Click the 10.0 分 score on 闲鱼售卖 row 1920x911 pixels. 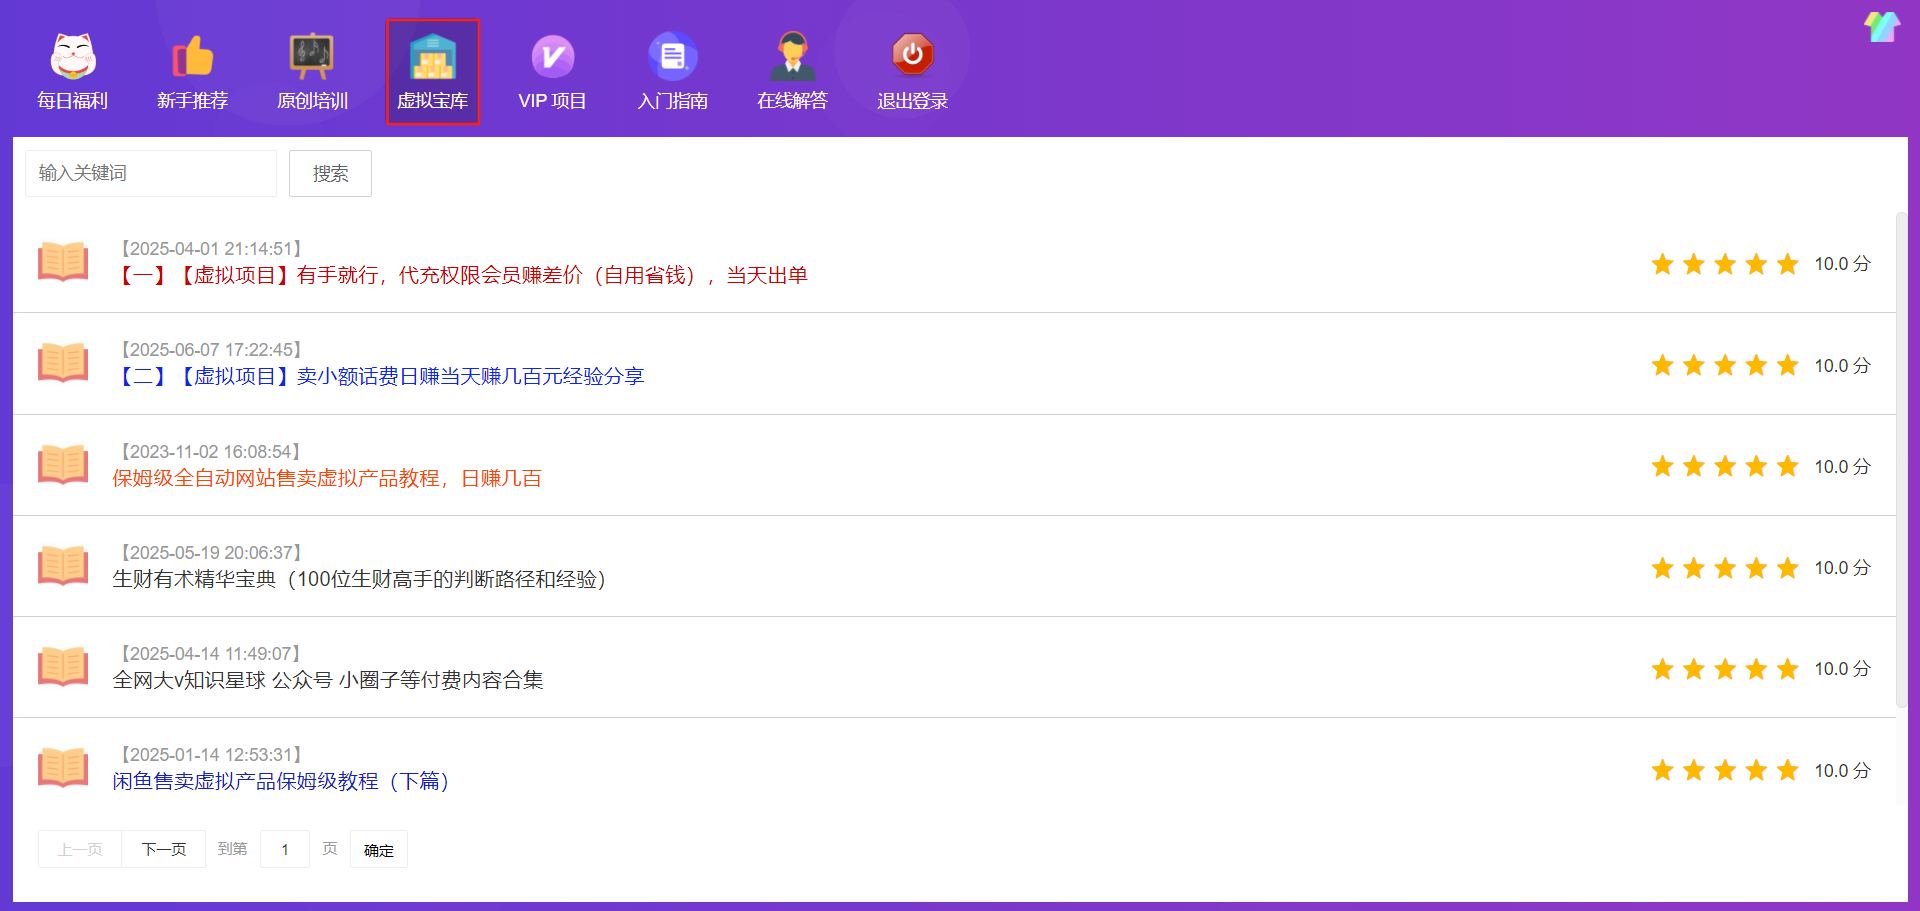tap(1842, 771)
